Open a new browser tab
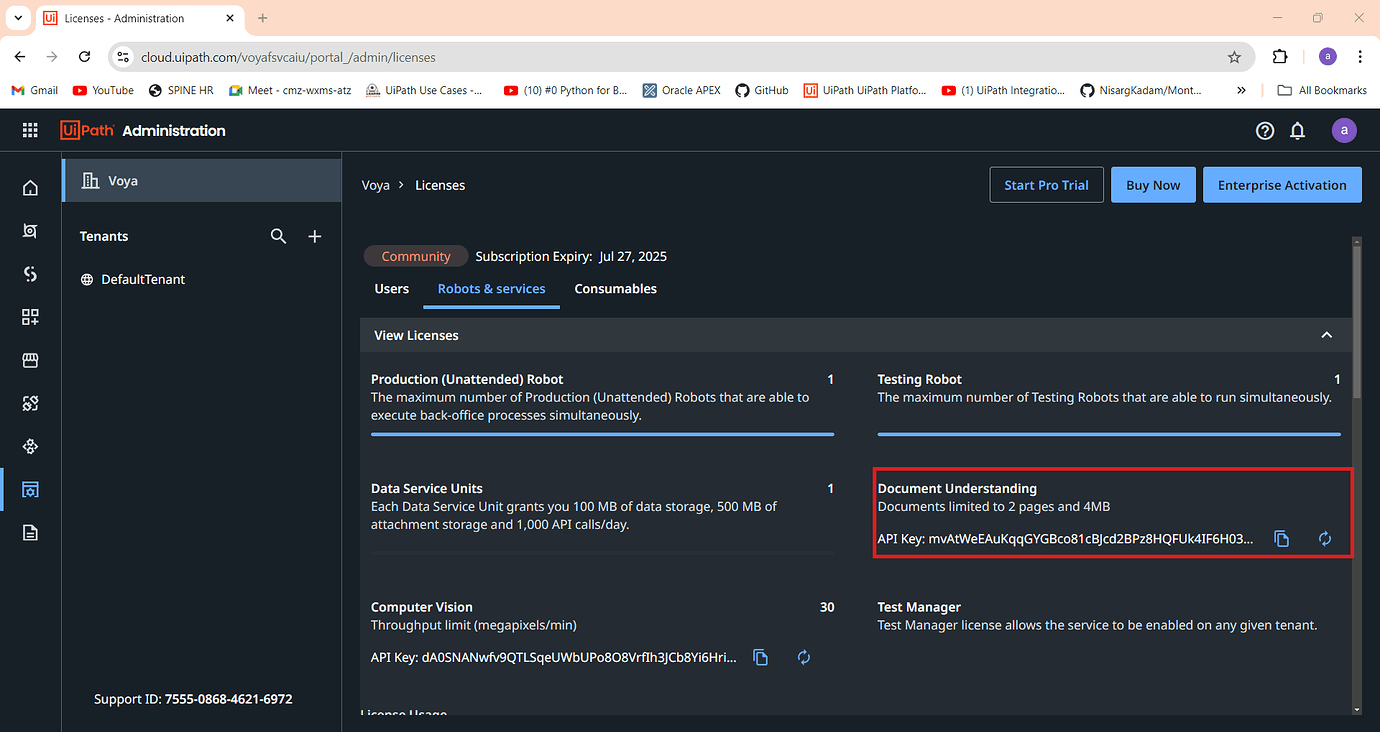The height and width of the screenshot is (732, 1380). pos(263,18)
